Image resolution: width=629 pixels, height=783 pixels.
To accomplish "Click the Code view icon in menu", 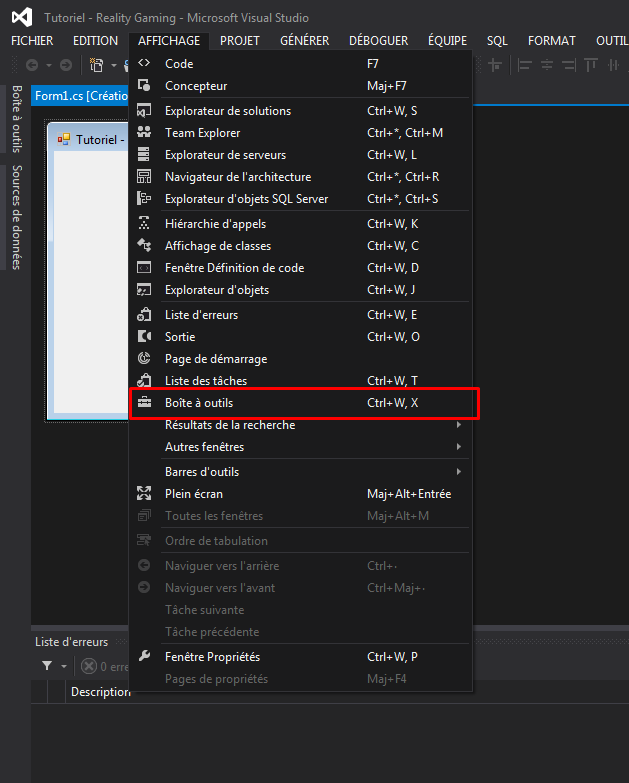I will pyautogui.click(x=144, y=63).
